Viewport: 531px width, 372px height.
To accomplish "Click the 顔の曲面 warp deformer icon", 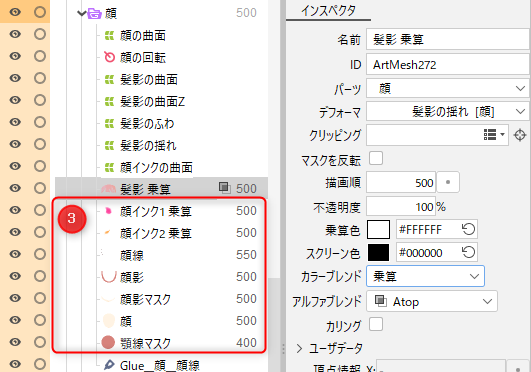I will (109, 35).
